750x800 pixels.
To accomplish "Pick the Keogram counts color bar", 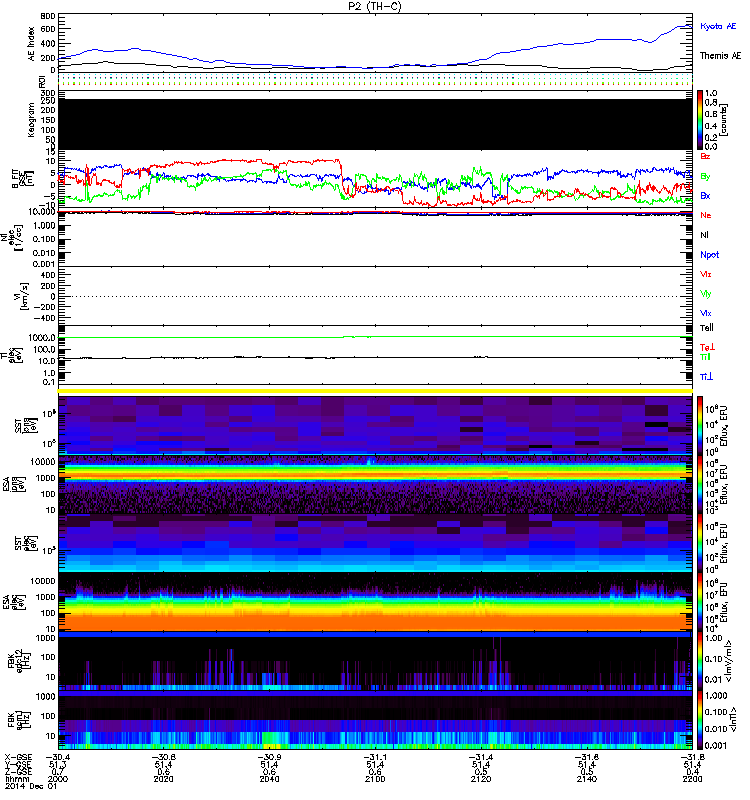I will 700,120.
